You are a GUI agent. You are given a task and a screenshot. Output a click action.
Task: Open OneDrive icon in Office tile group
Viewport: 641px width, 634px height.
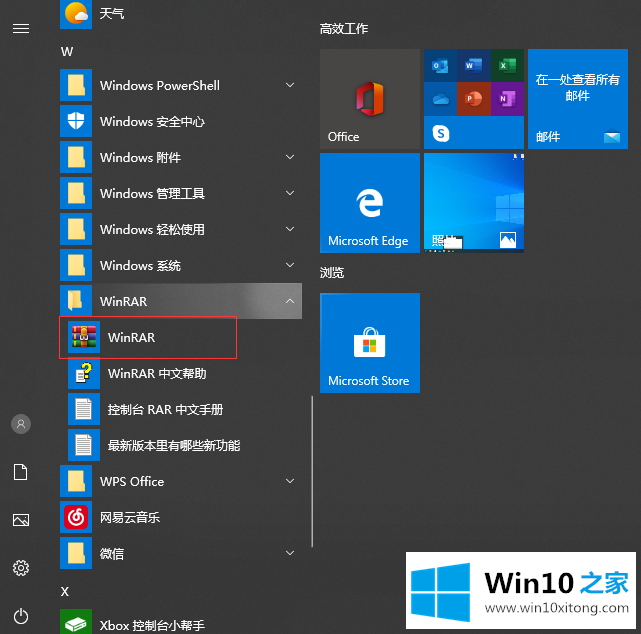440,99
